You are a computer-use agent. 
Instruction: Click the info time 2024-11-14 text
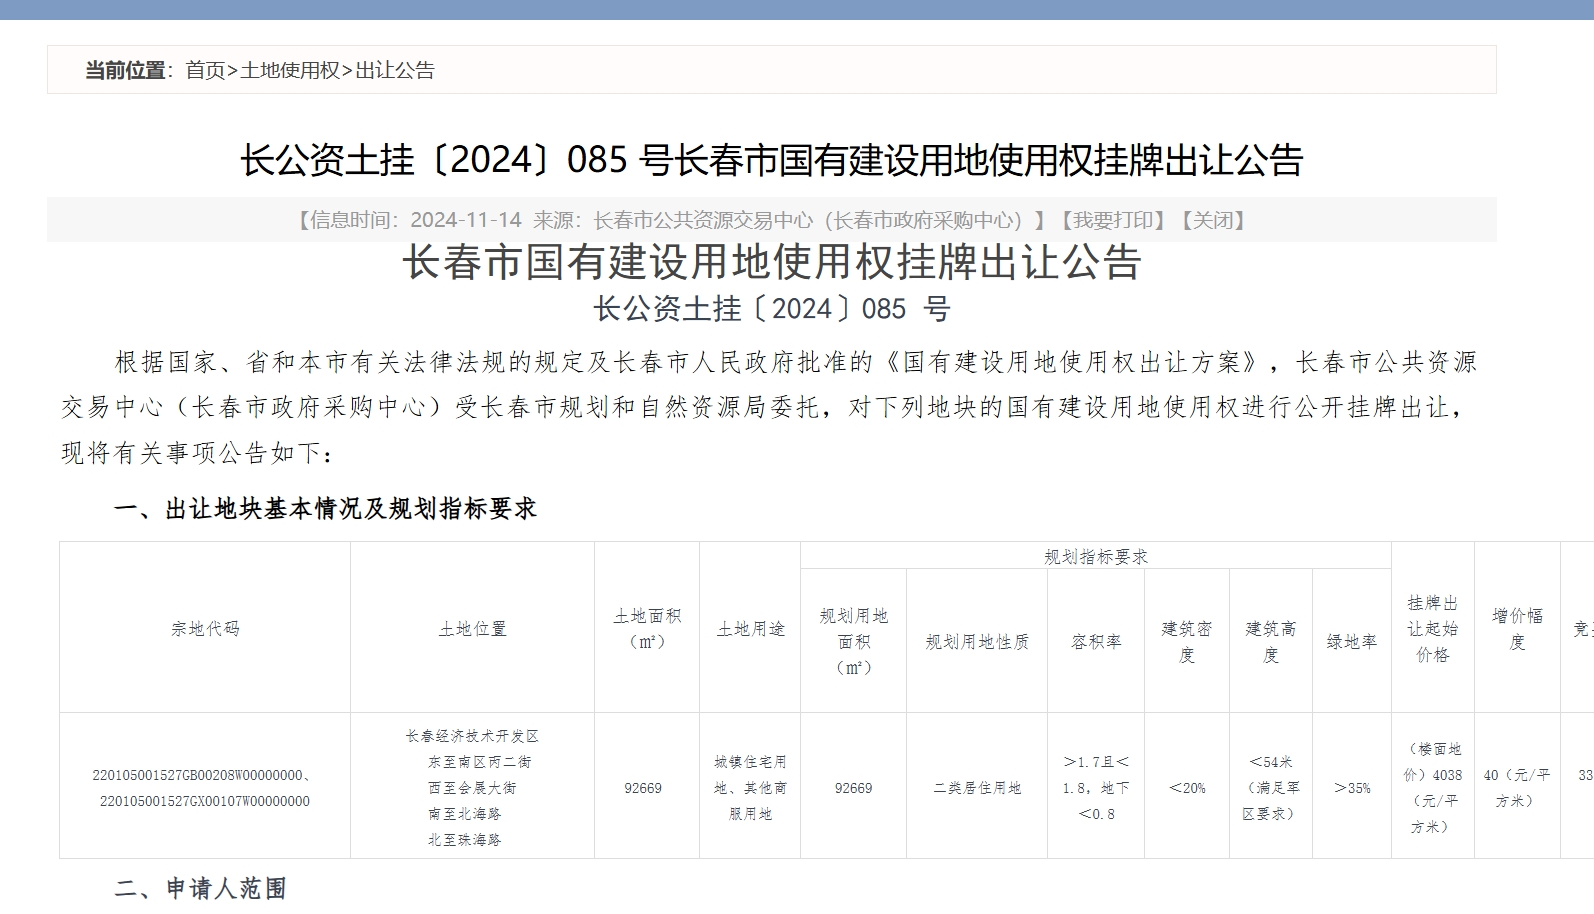[466, 220]
